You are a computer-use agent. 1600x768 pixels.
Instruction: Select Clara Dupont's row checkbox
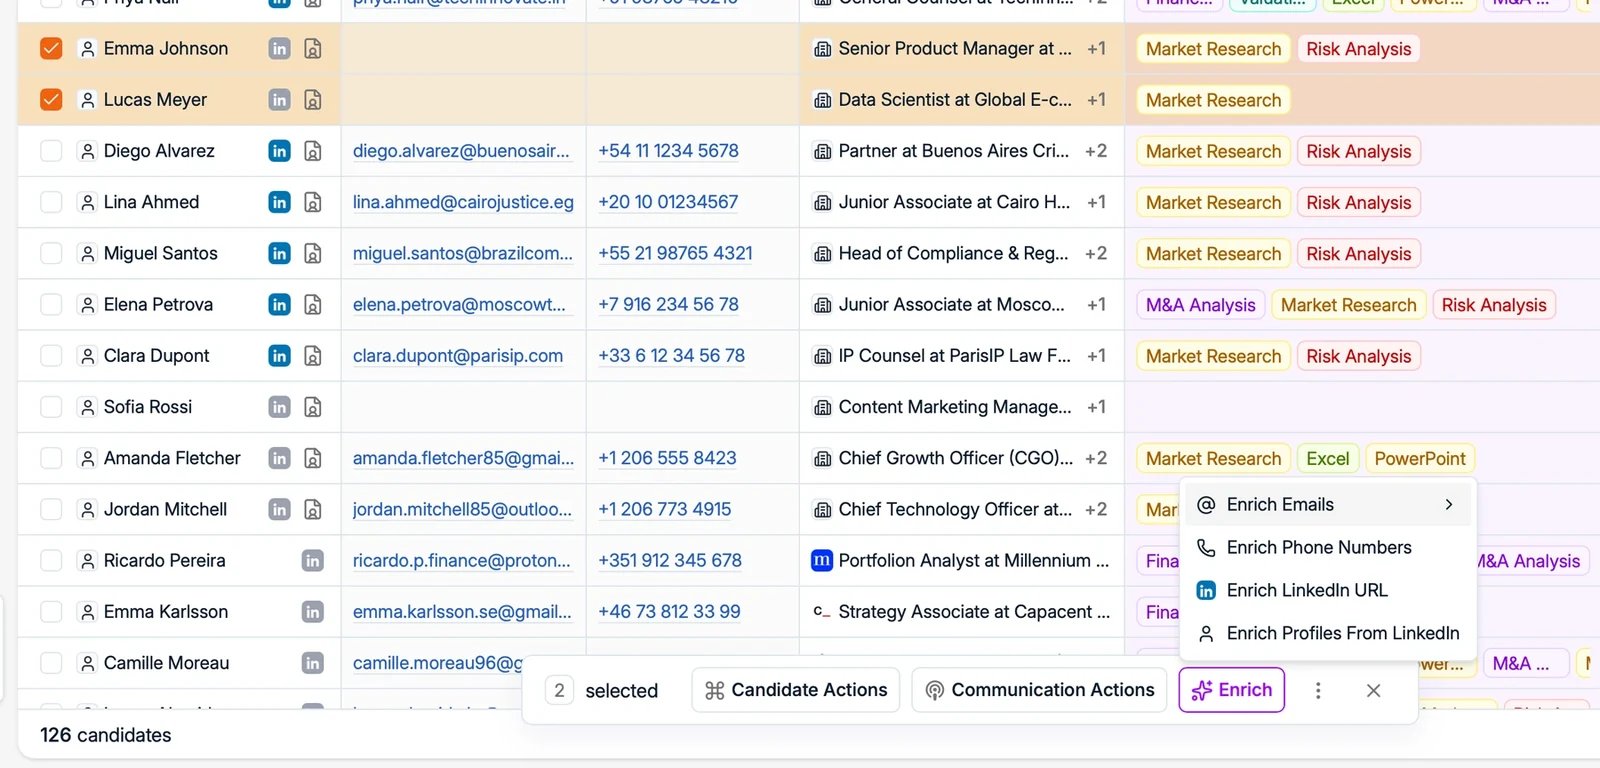pos(51,356)
